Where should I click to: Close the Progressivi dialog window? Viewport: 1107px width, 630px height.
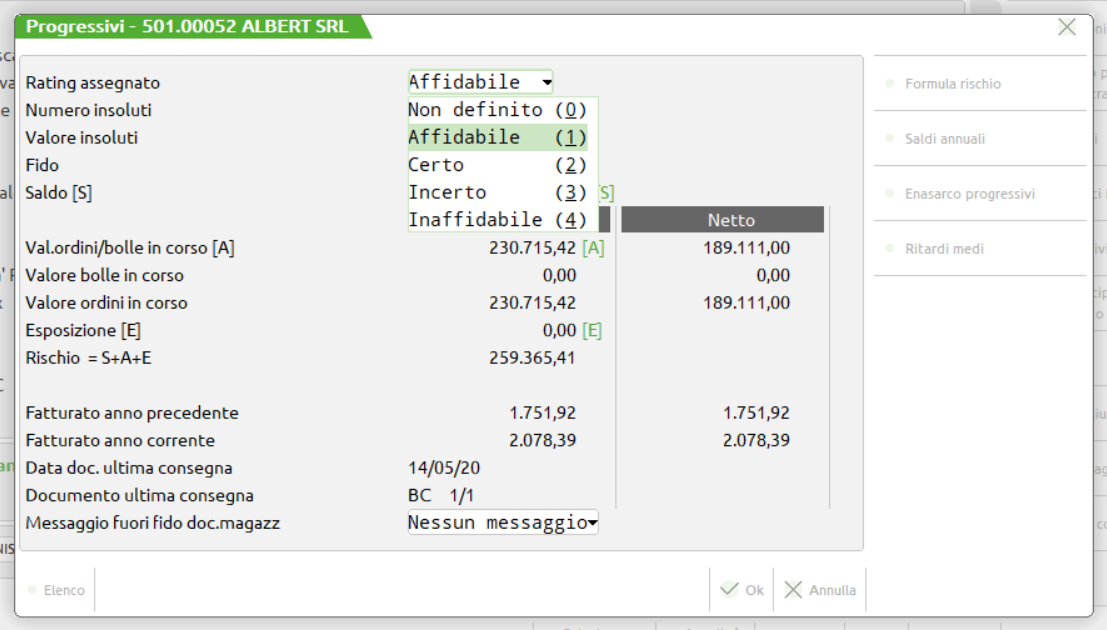[x=1067, y=28]
